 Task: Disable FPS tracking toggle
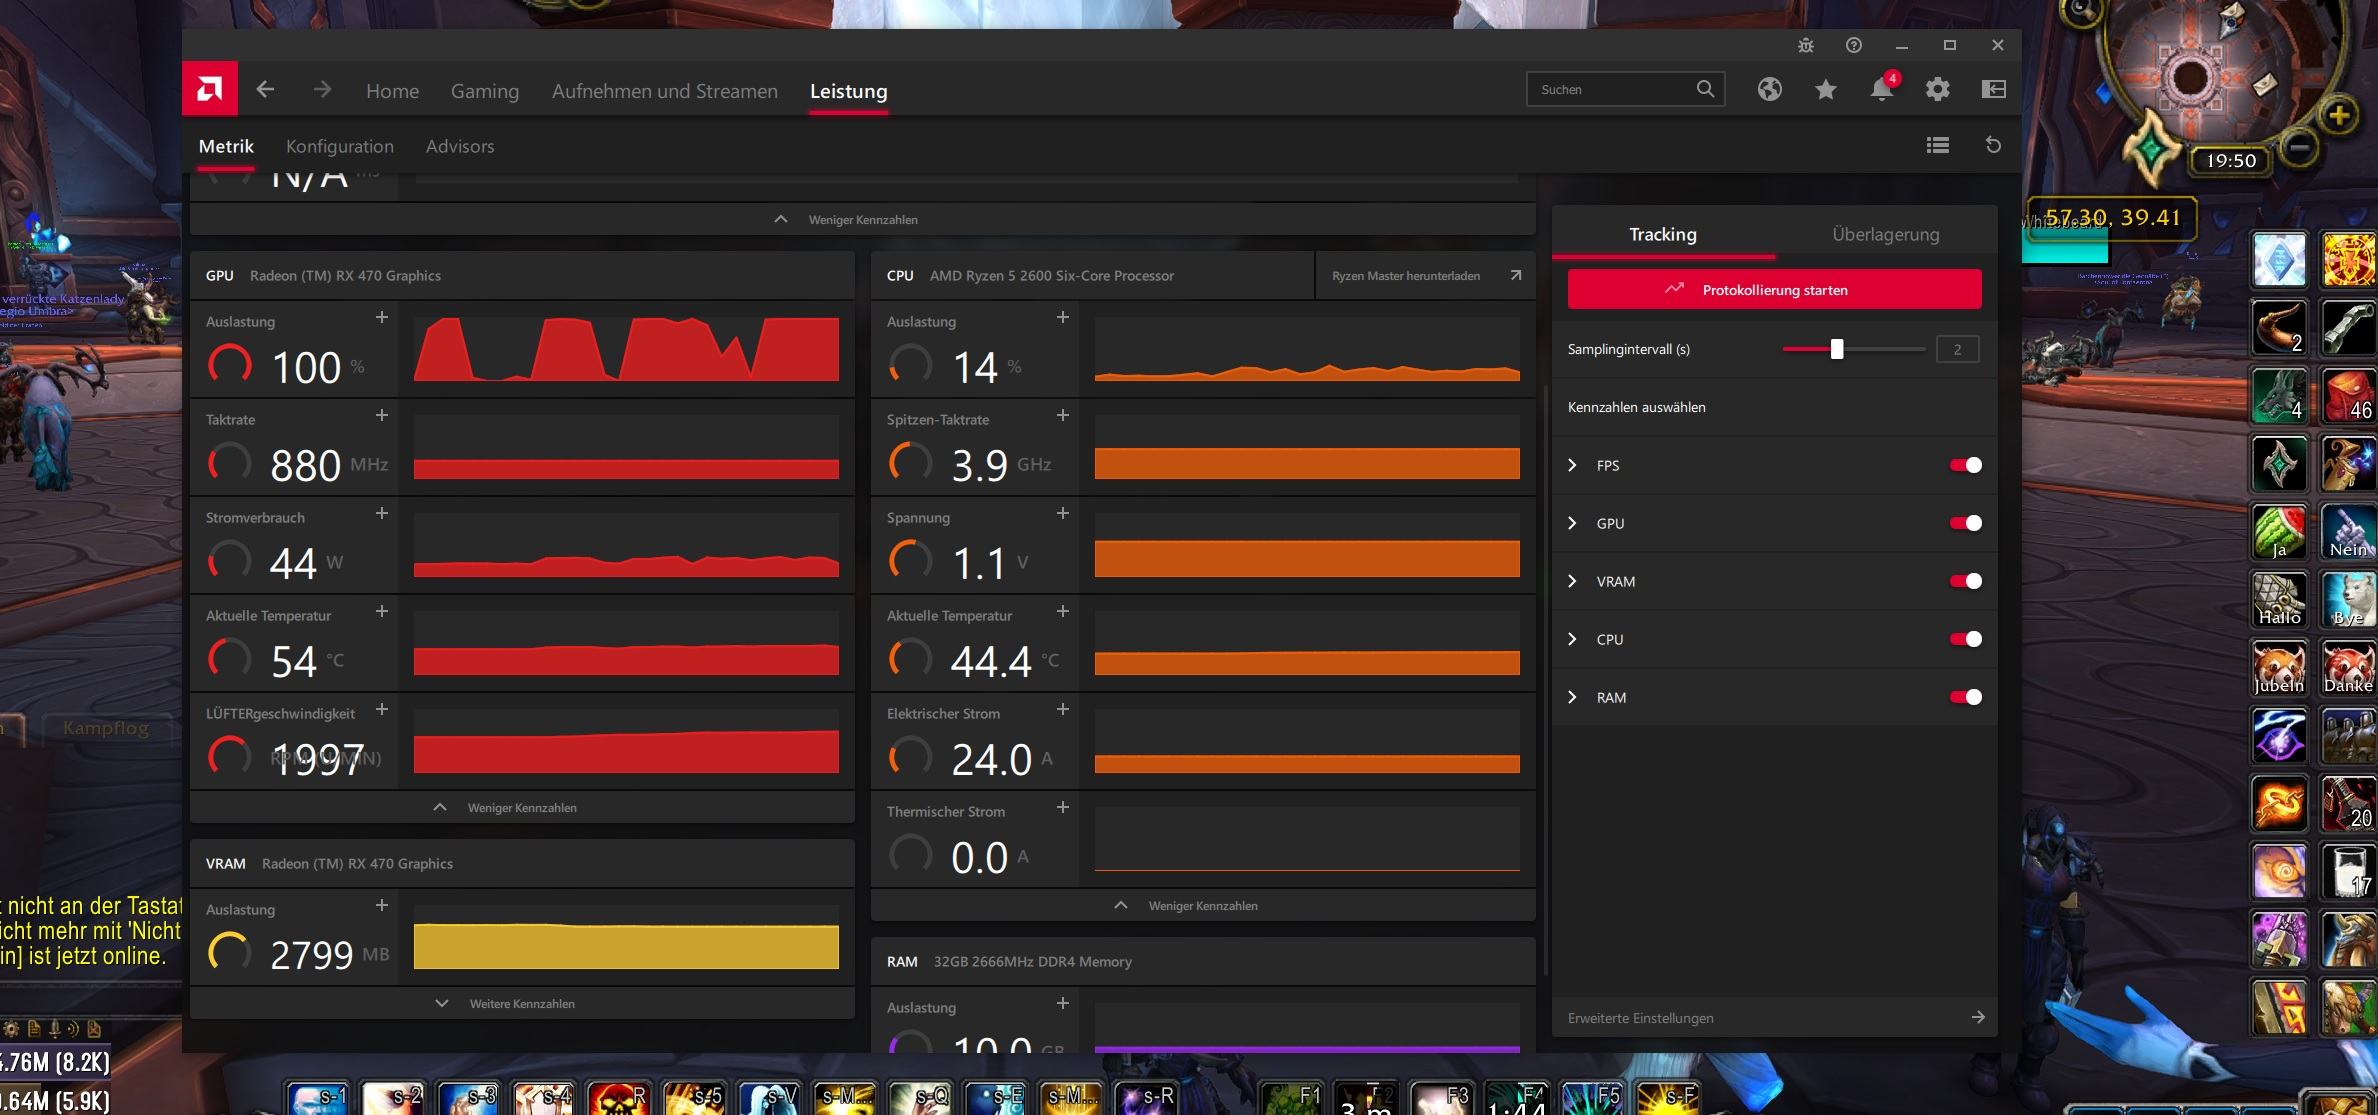(1965, 465)
